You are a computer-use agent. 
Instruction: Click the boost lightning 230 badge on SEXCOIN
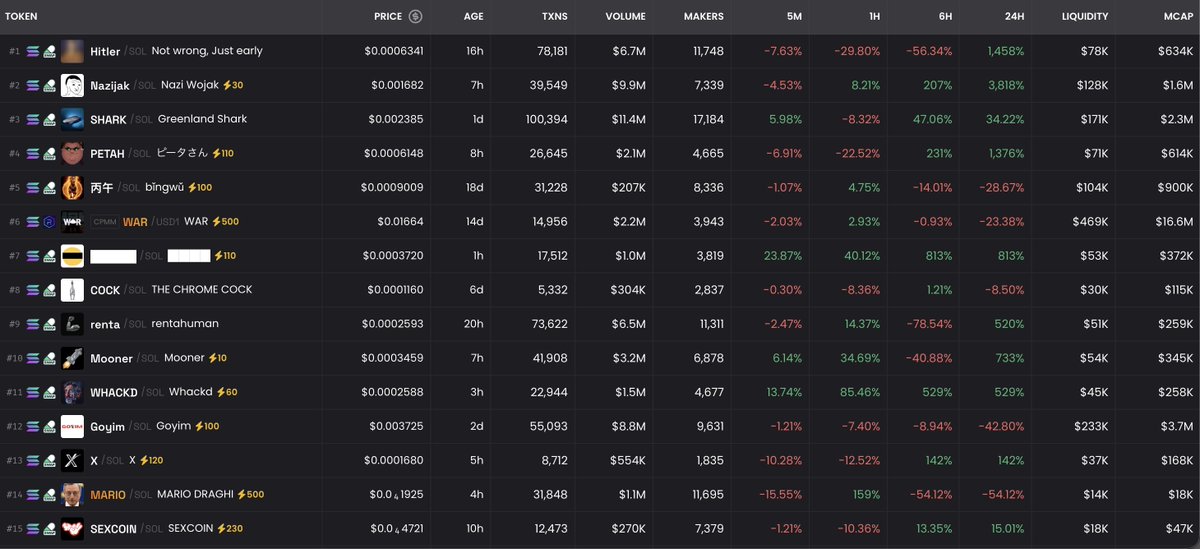point(230,527)
